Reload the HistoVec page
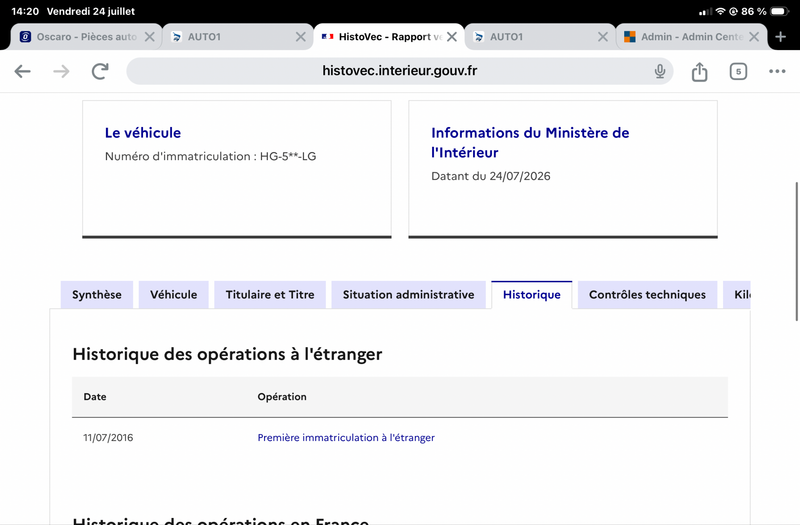The height and width of the screenshot is (525, 800). [x=100, y=71]
